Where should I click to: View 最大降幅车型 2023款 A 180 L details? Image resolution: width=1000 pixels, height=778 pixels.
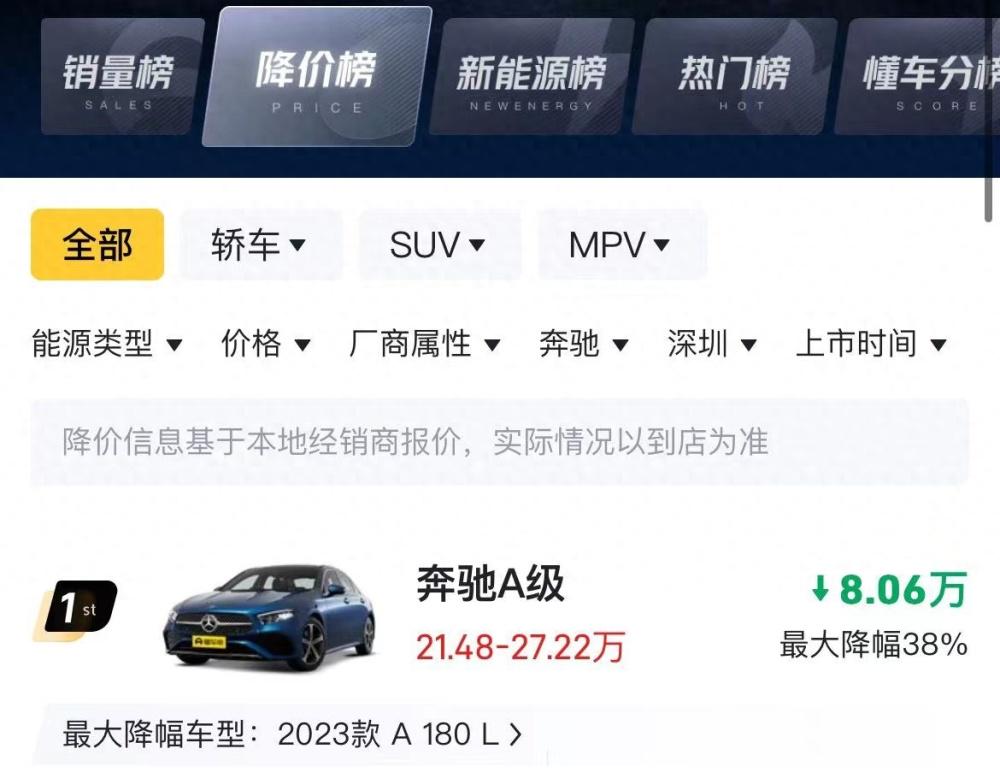(292, 734)
